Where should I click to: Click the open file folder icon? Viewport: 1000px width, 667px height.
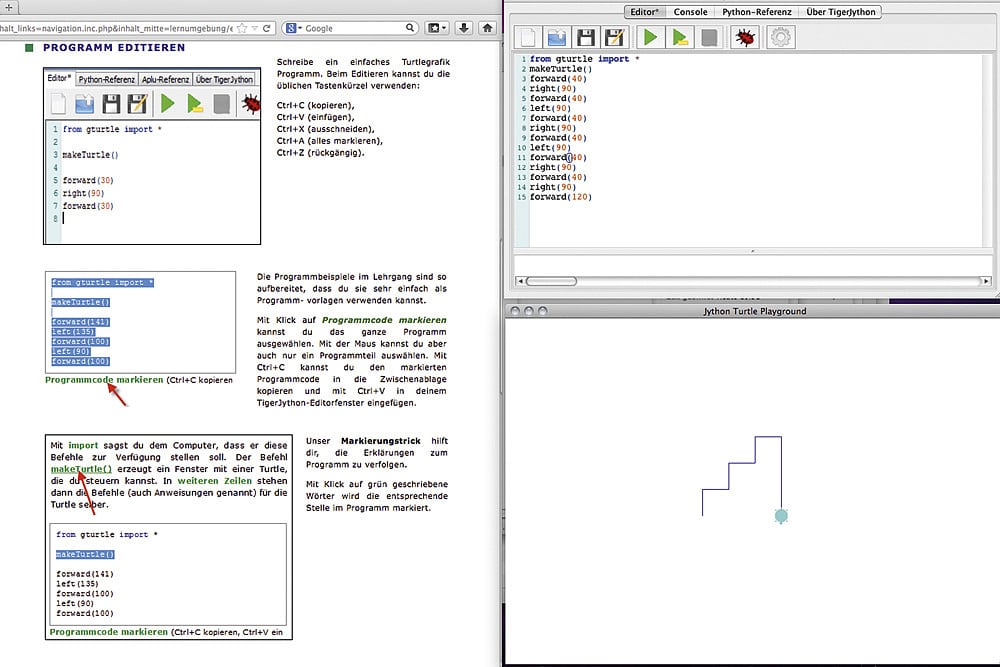557,38
